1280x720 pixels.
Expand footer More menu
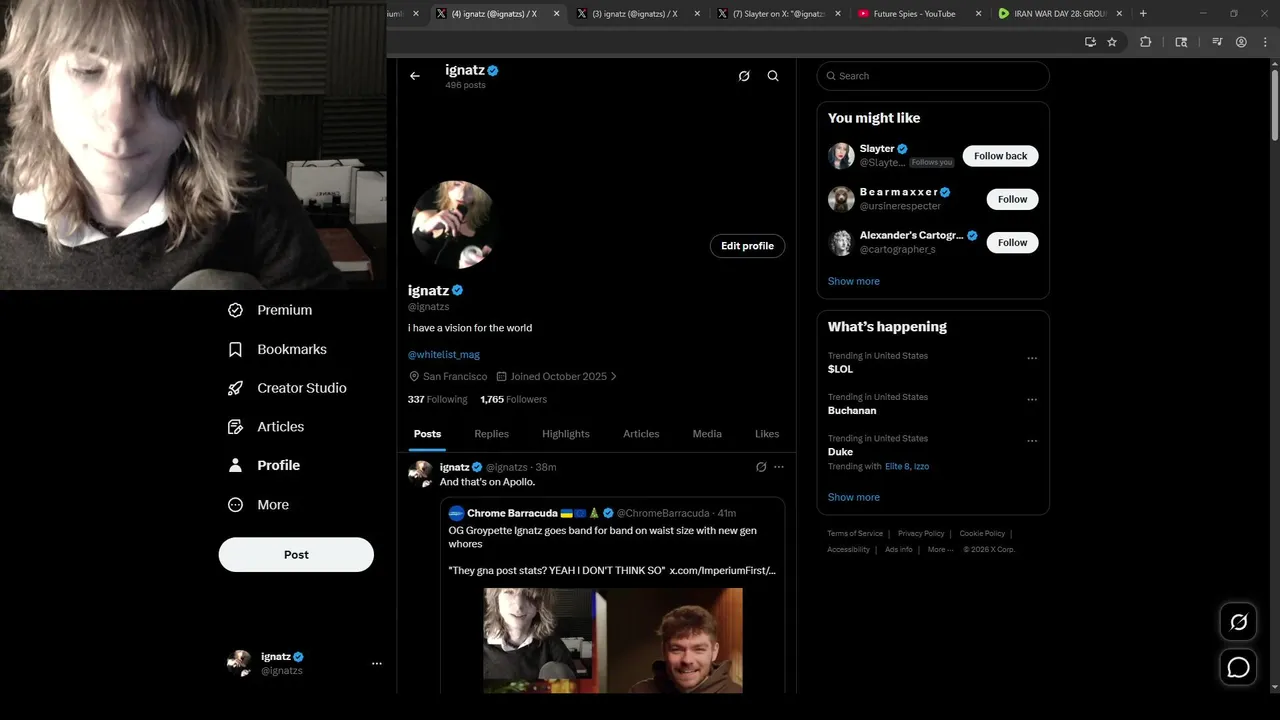[940, 549]
